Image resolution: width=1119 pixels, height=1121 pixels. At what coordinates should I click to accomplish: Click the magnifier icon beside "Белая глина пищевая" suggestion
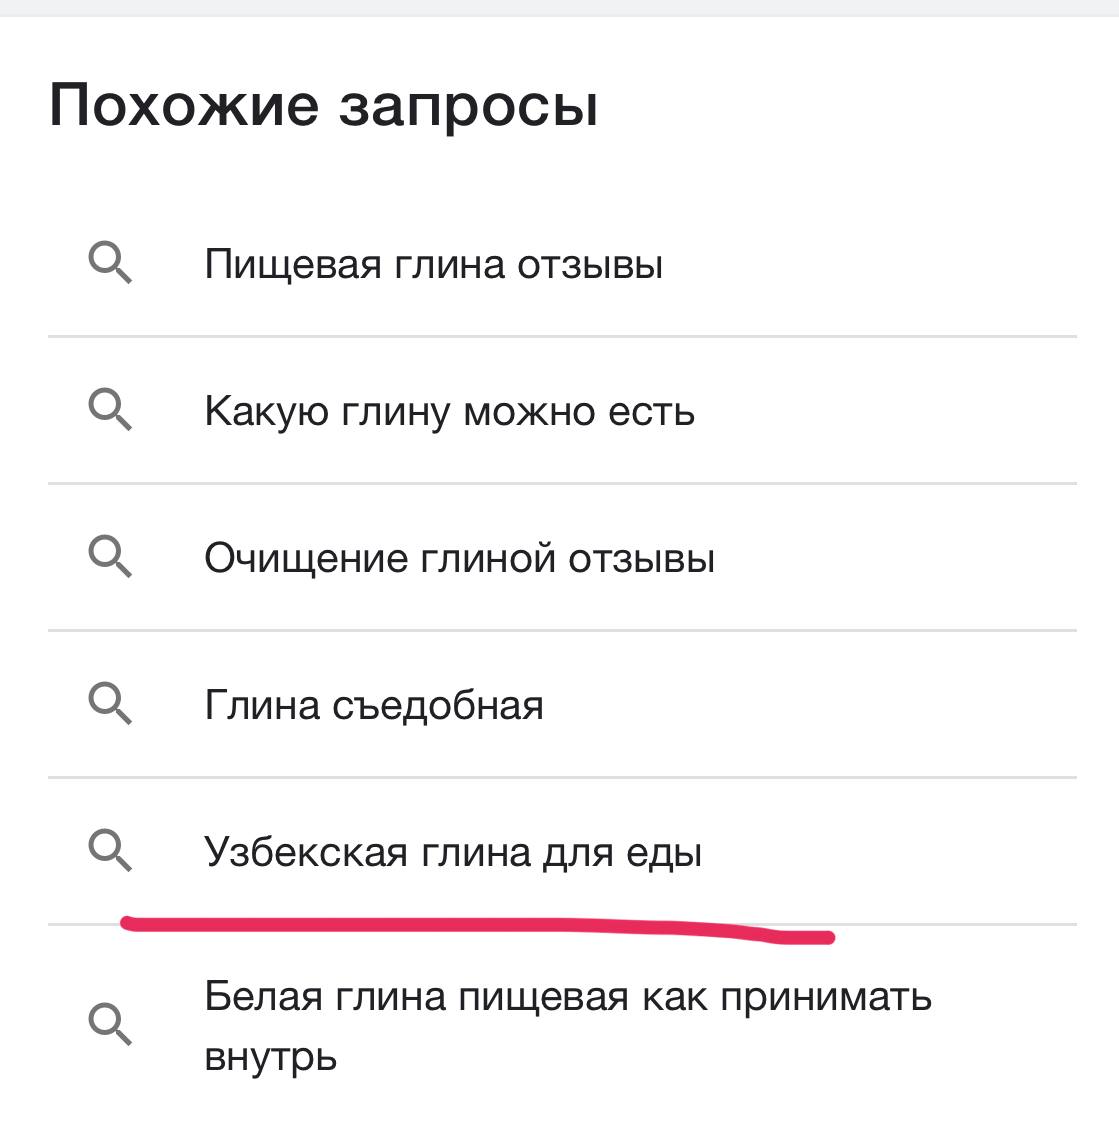coord(110,1025)
